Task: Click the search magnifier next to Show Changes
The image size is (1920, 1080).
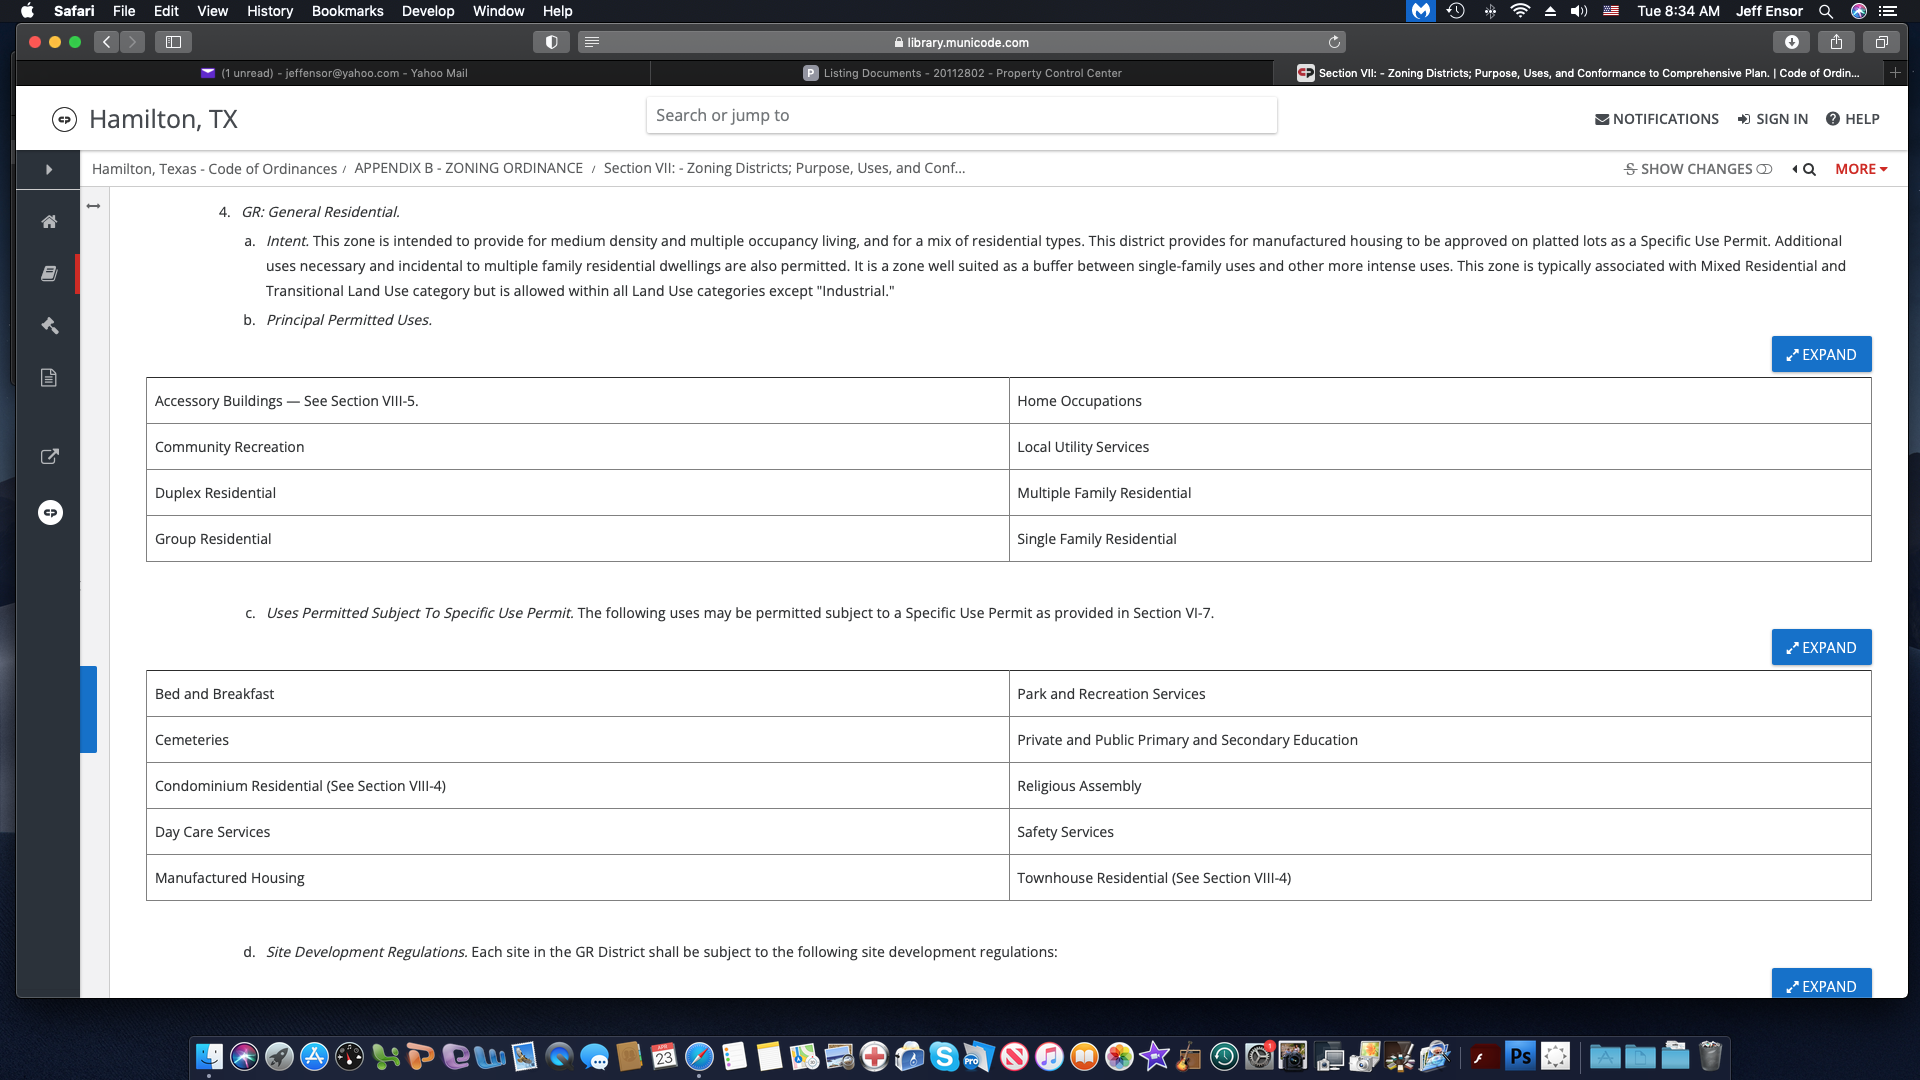Action: pos(1809,169)
